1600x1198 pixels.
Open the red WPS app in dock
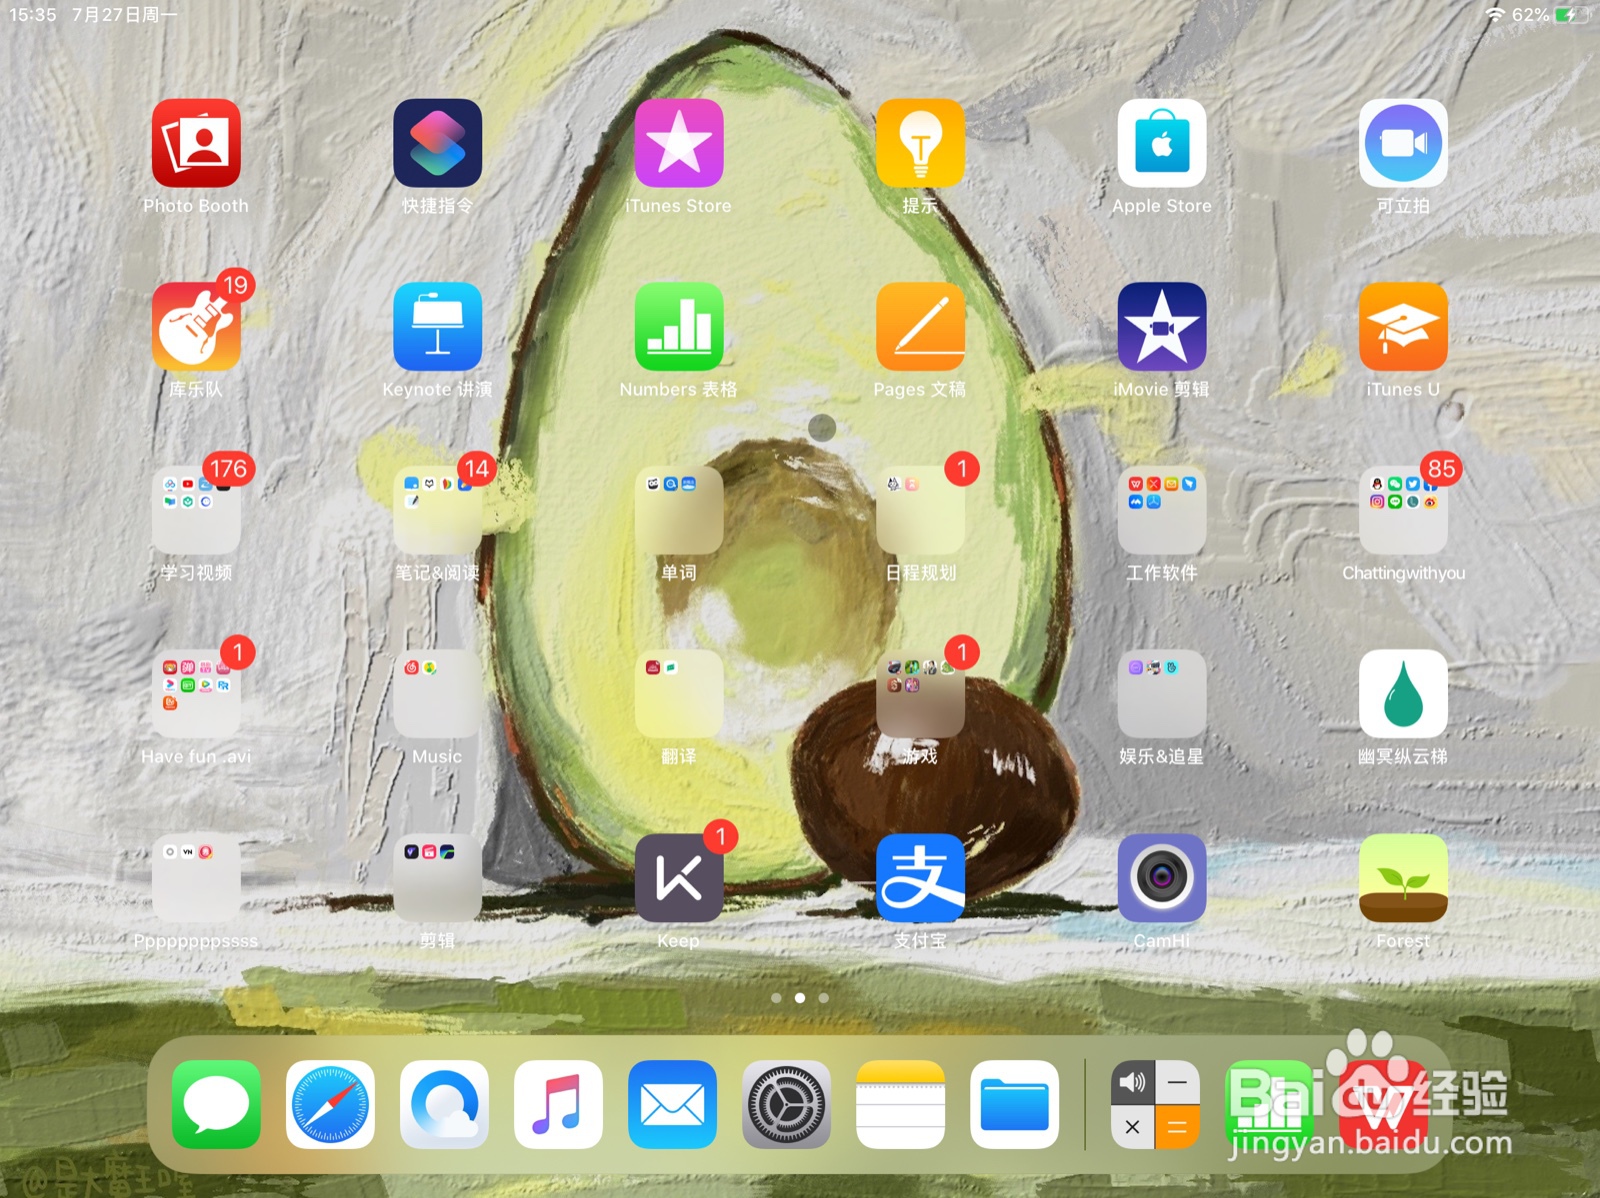point(1383,1104)
